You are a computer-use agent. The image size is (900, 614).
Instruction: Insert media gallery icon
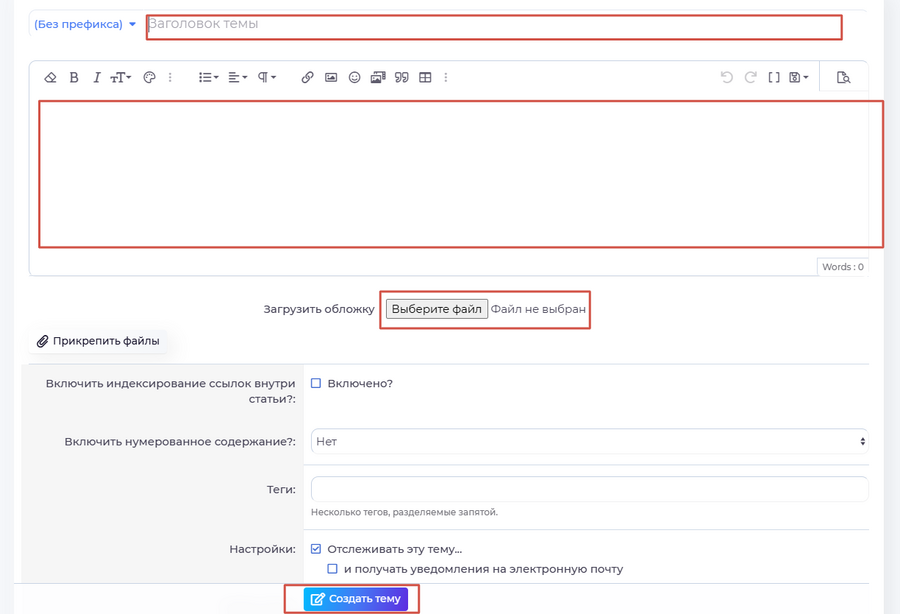378,77
